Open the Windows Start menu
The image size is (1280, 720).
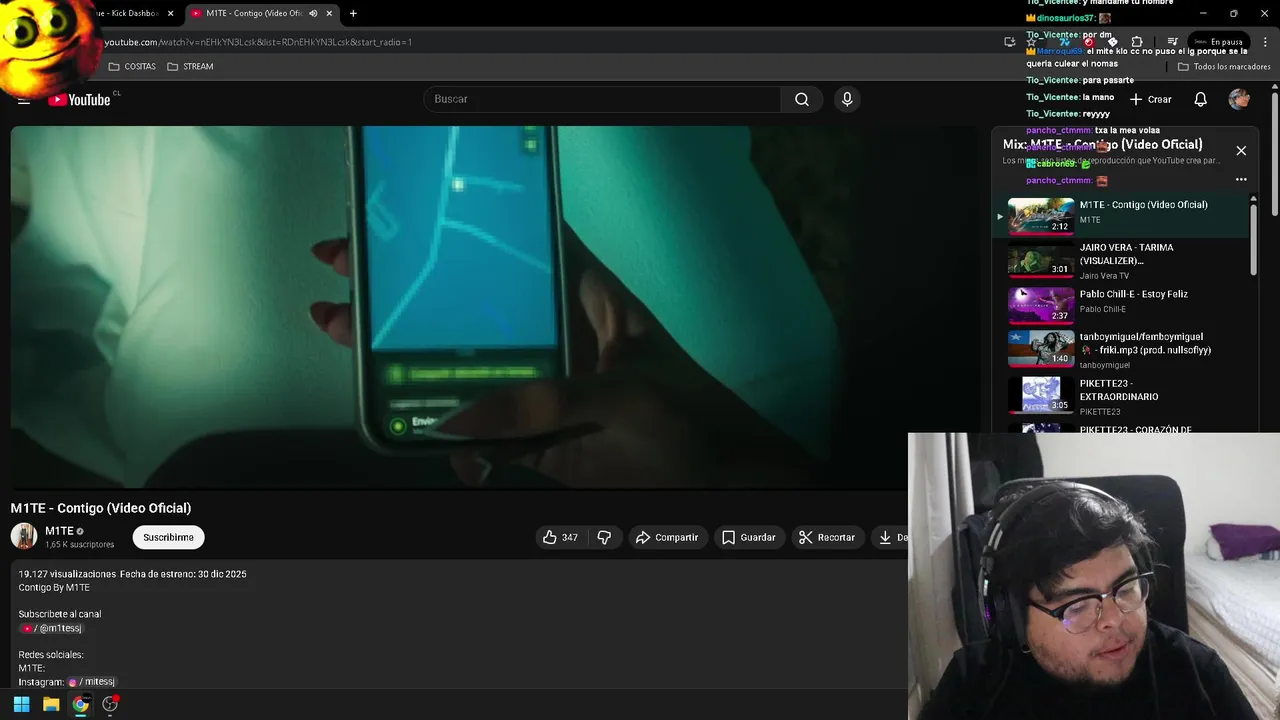coord(21,704)
